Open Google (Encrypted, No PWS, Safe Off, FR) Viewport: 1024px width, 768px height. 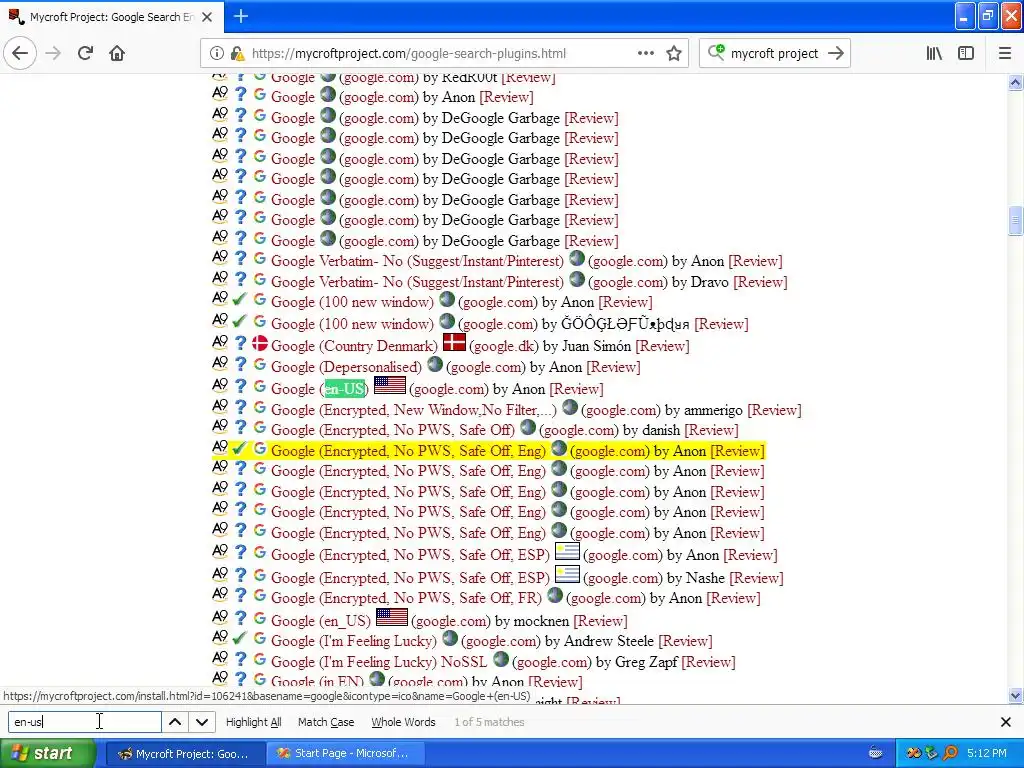click(406, 598)
